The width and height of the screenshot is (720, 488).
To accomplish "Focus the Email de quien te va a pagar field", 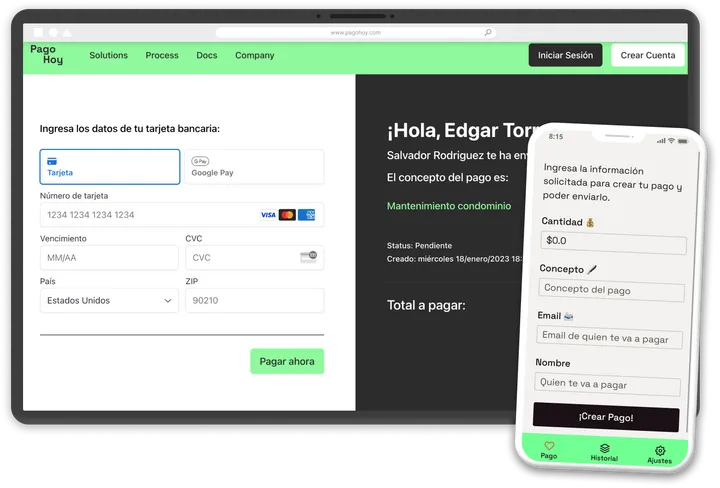I will coord(609,338).
